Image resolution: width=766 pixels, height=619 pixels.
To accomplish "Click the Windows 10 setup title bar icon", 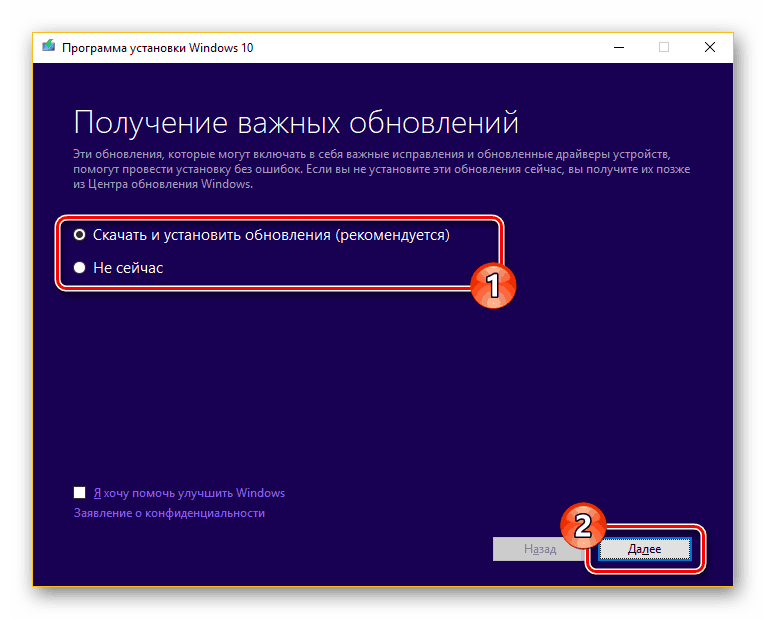I will coord(48,47).
